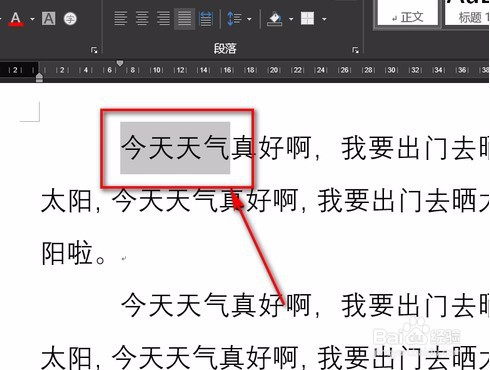The image size is (490, 370).
Task: Open the borders dropdown arrow
Action: (324, 19)
